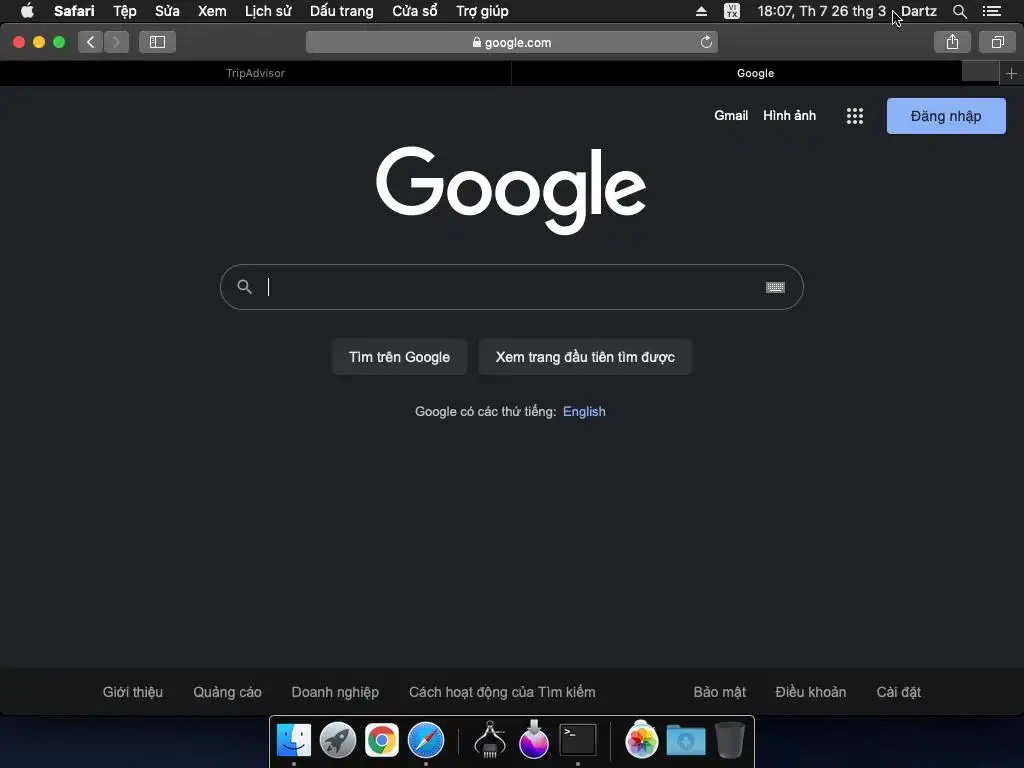Open Giới thiệu footer link
The image size is (1024, 768).
click(133, 692)
